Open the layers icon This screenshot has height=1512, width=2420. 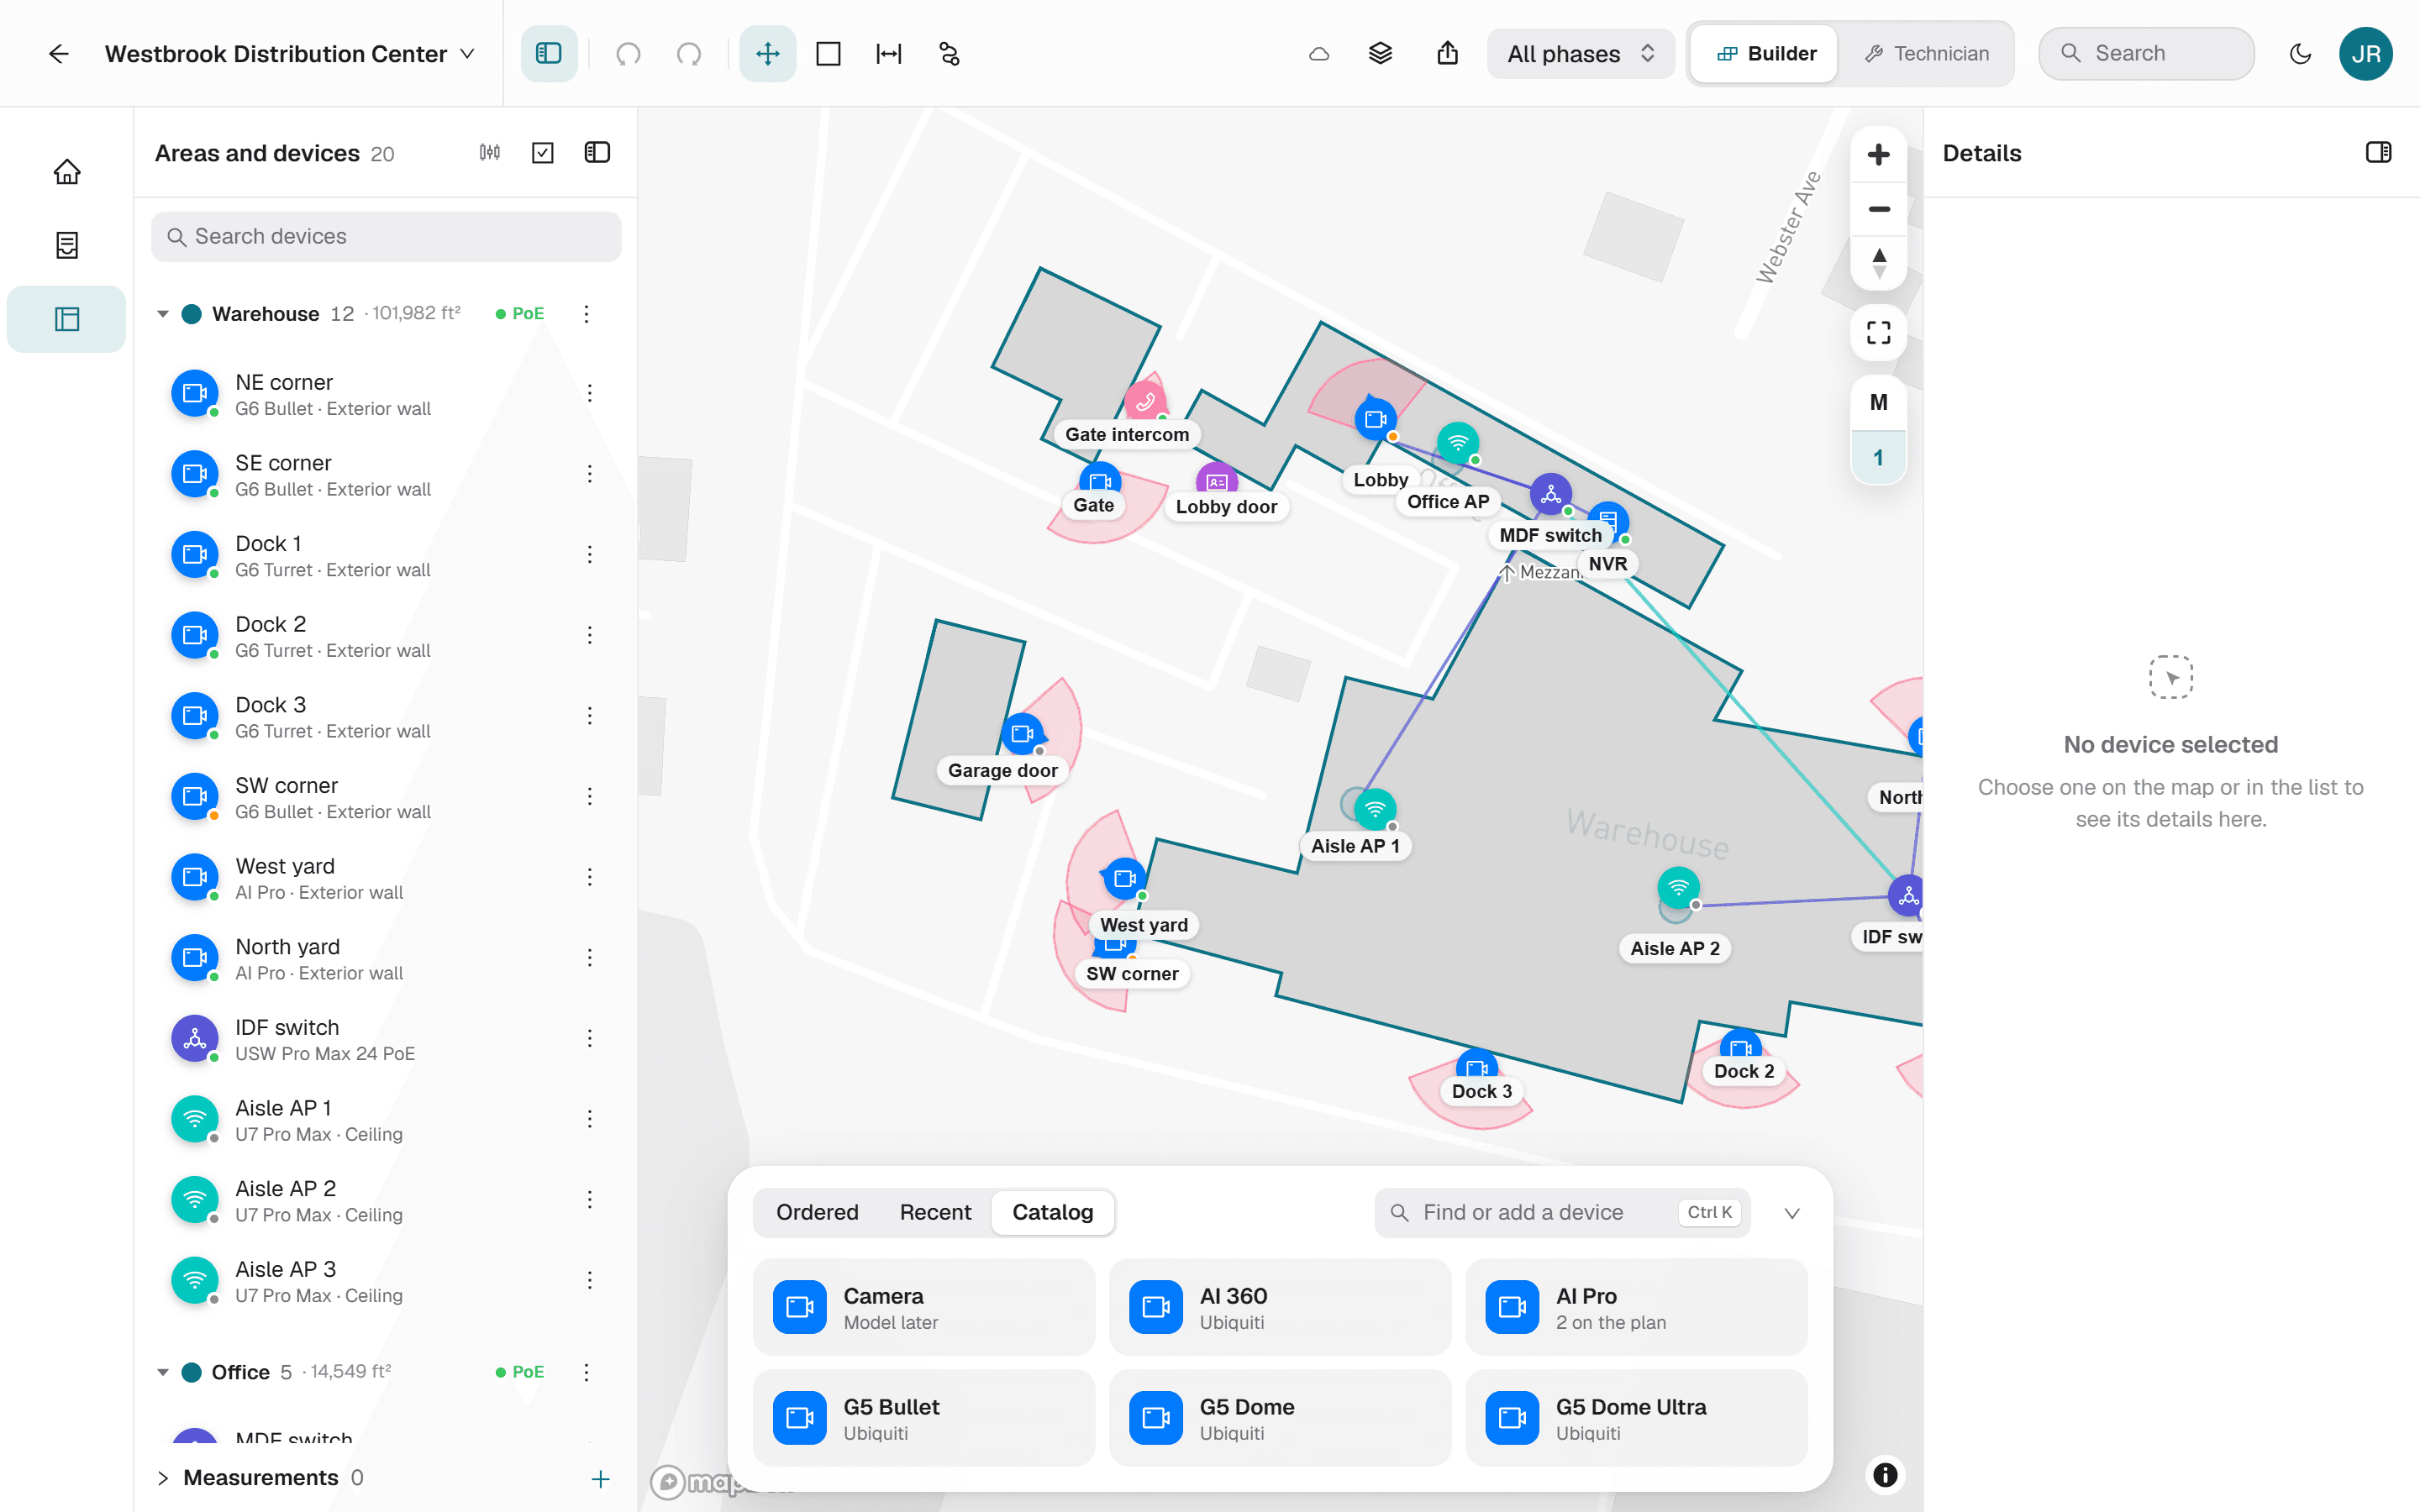1380,54
